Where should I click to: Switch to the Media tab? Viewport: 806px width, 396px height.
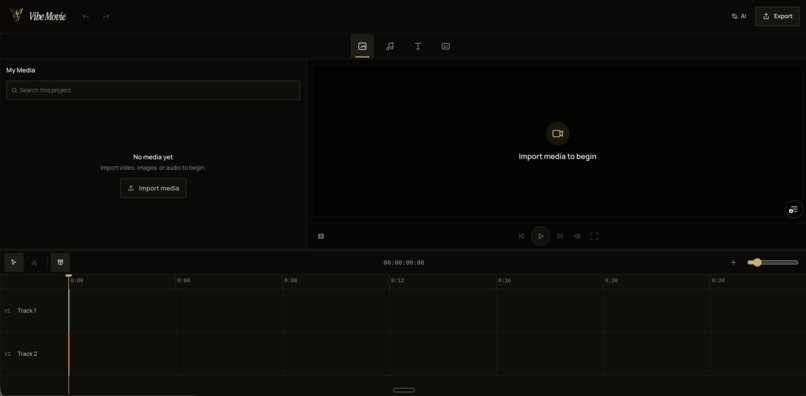tap(362, 46)
